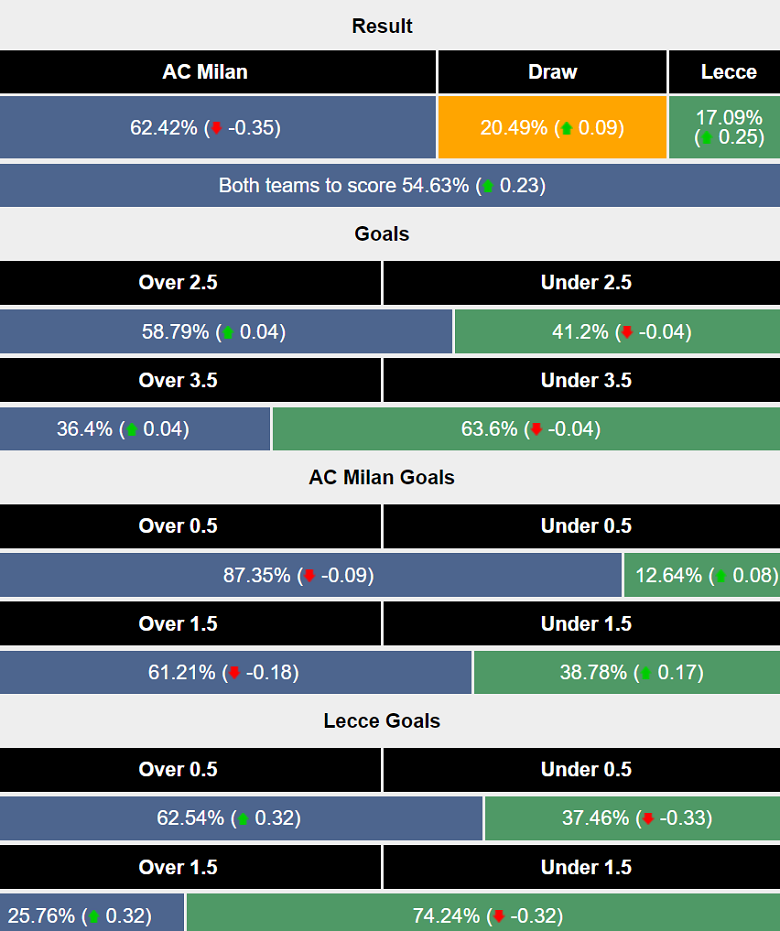The width and height of the screenshot is (780, 931).
Task: Click the AC Milan Goals section title
Action: [x=382, y=478]
